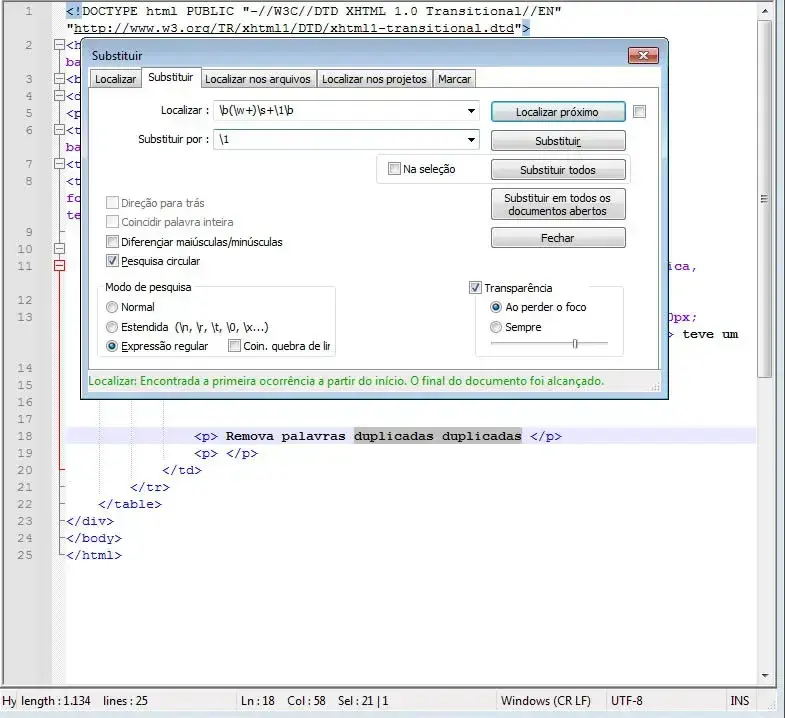Image resolution: width=785 pixels, height=718 pixels.
Task: Click the Localizar próximo button
Action: coord(557,112)
